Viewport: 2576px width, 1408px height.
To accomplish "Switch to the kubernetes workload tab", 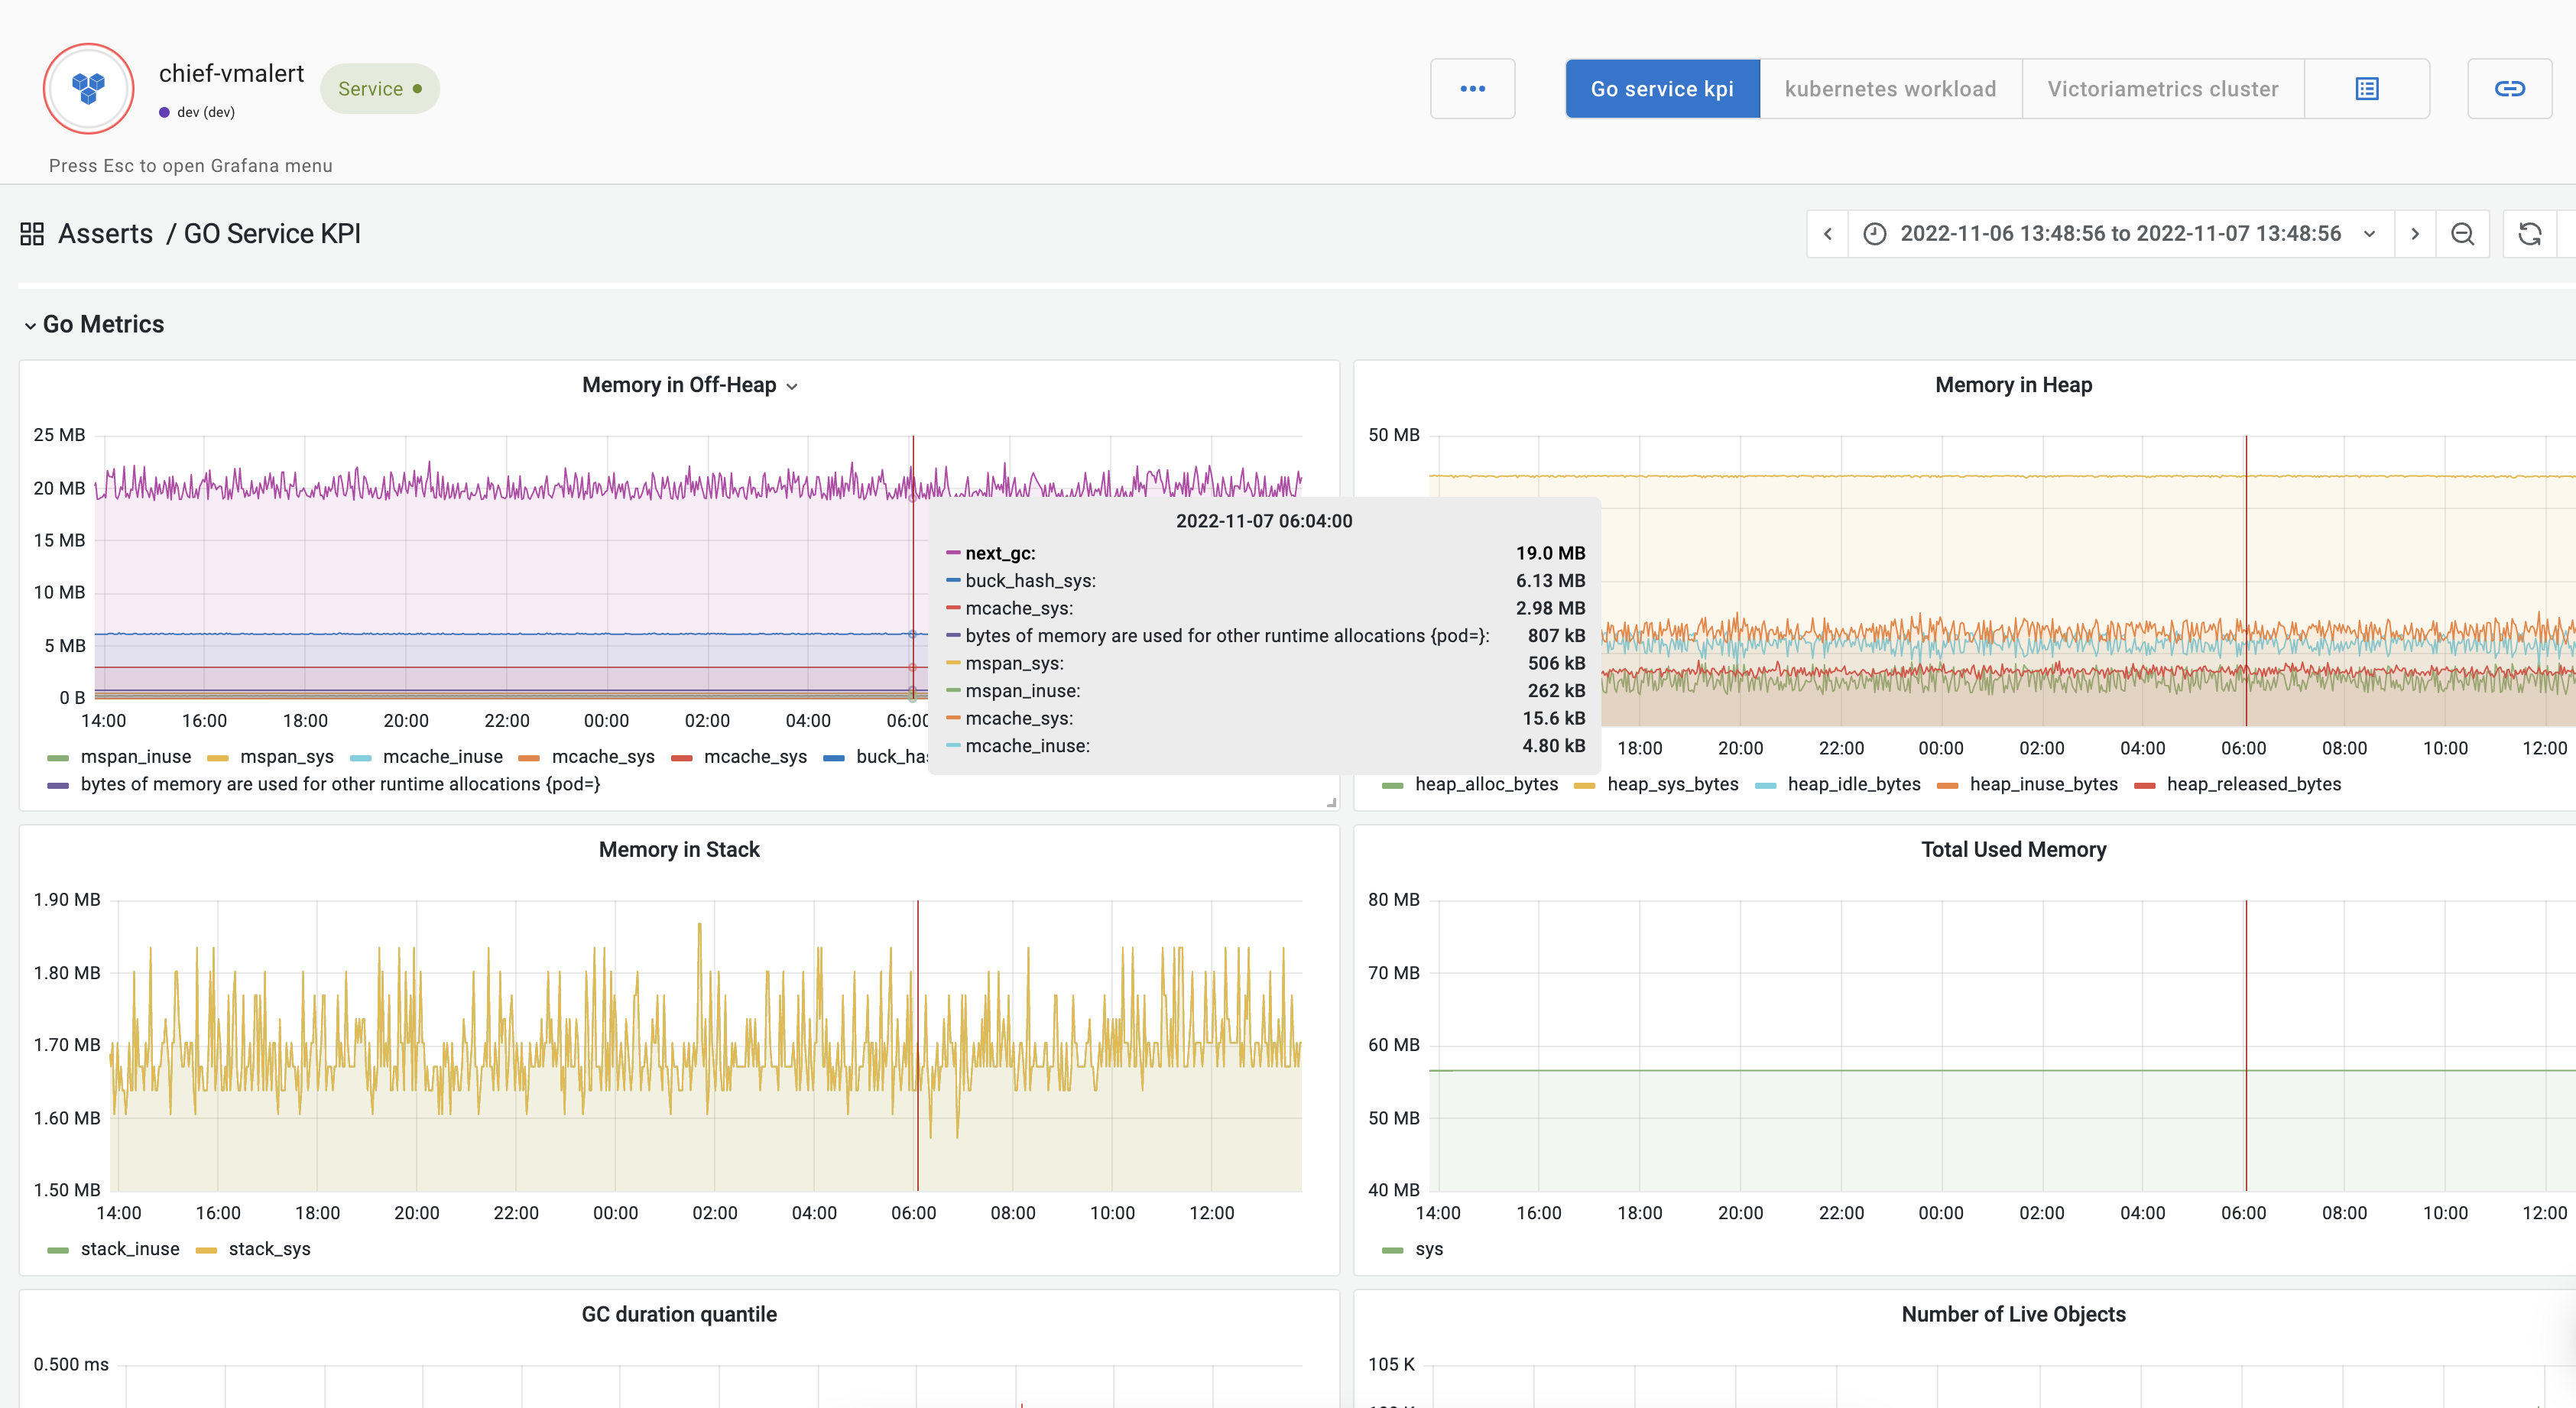I will [x=1890, y=88].
